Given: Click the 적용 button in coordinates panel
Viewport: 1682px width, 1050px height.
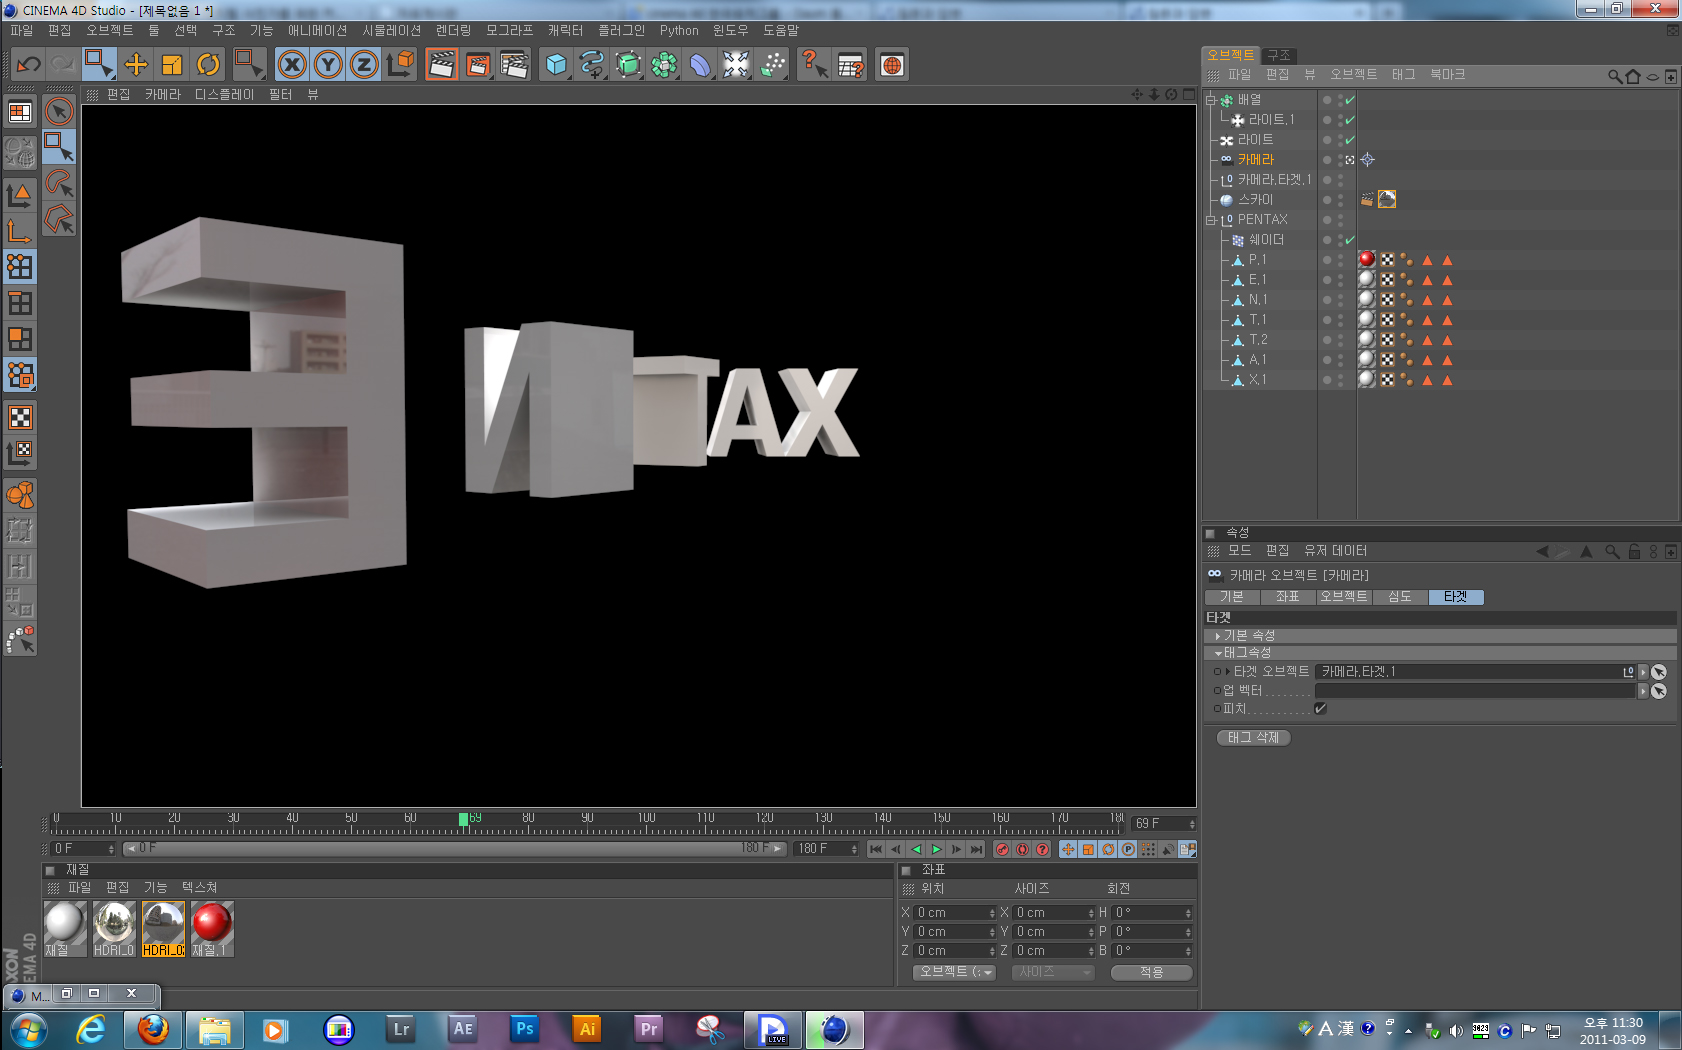Looking at the screenshot, I should point(1151,972).
